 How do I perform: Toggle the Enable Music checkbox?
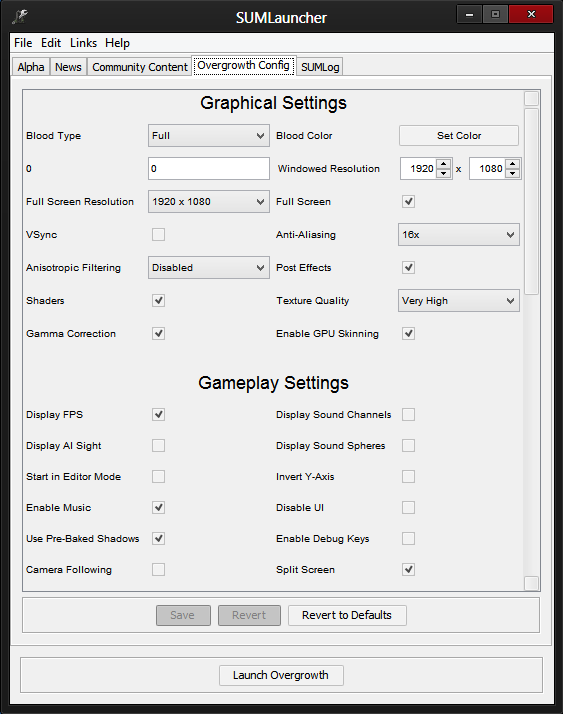pos(159,508)
